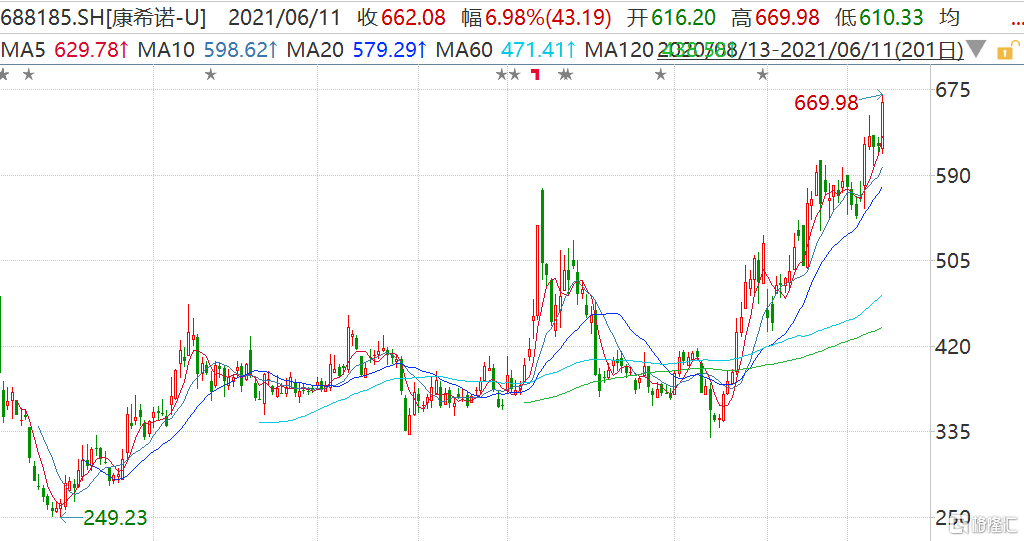Click the 均 average label
Viewport: 1024px width, 541px height.
coord(950,18)
